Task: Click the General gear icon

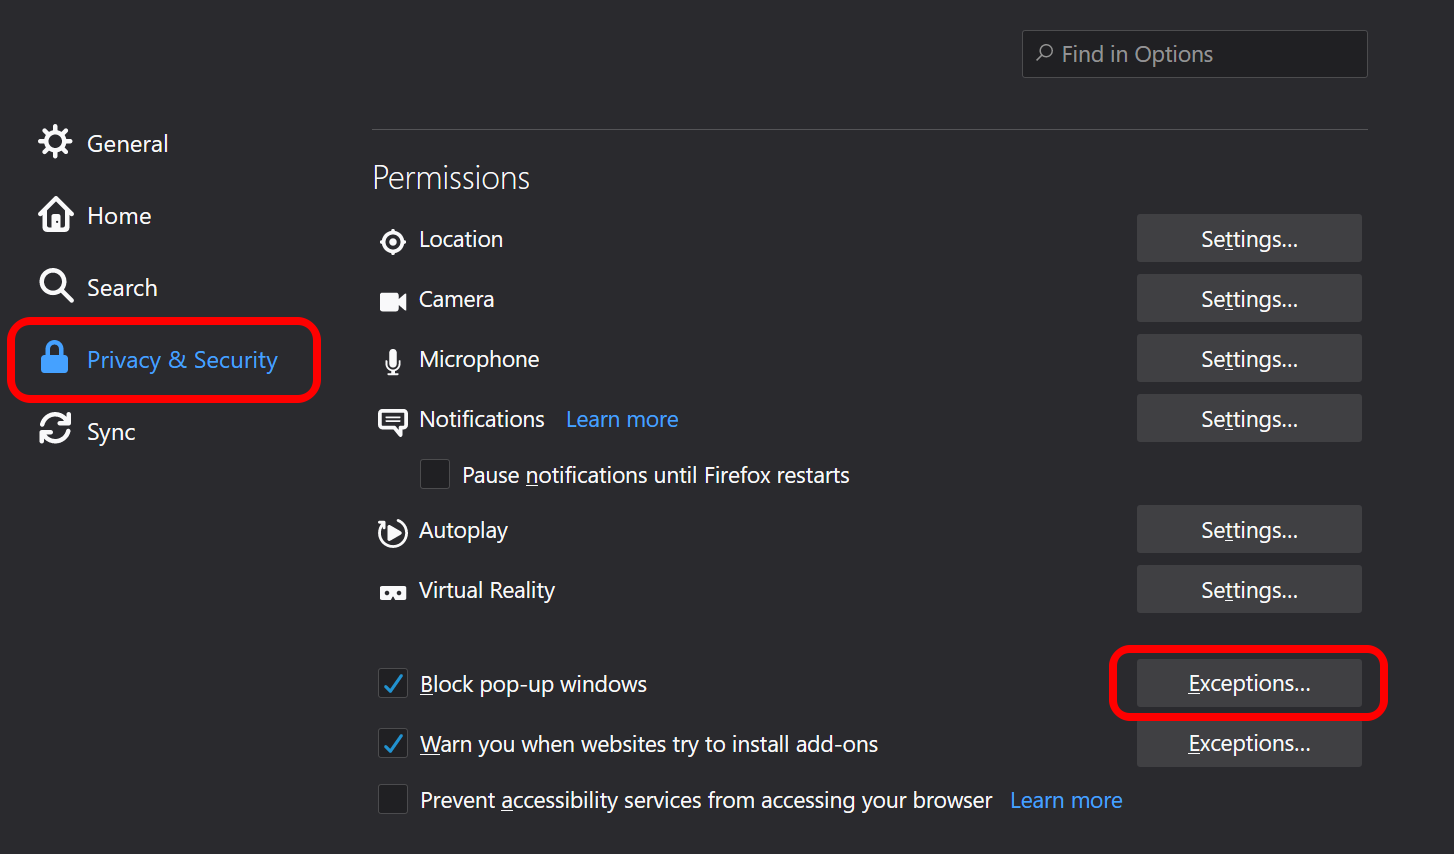Action: (x=55, y=142)
